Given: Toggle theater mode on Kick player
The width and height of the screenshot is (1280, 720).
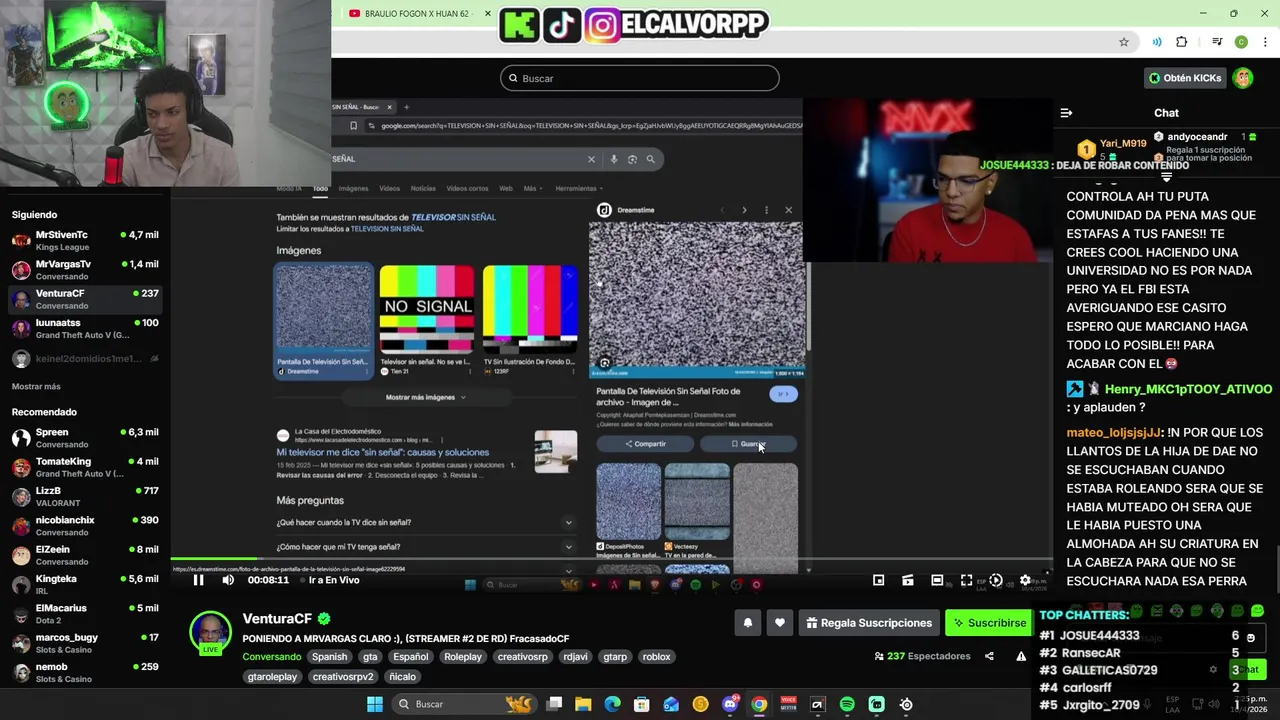Looking at the screenshot, I should 937,580.
